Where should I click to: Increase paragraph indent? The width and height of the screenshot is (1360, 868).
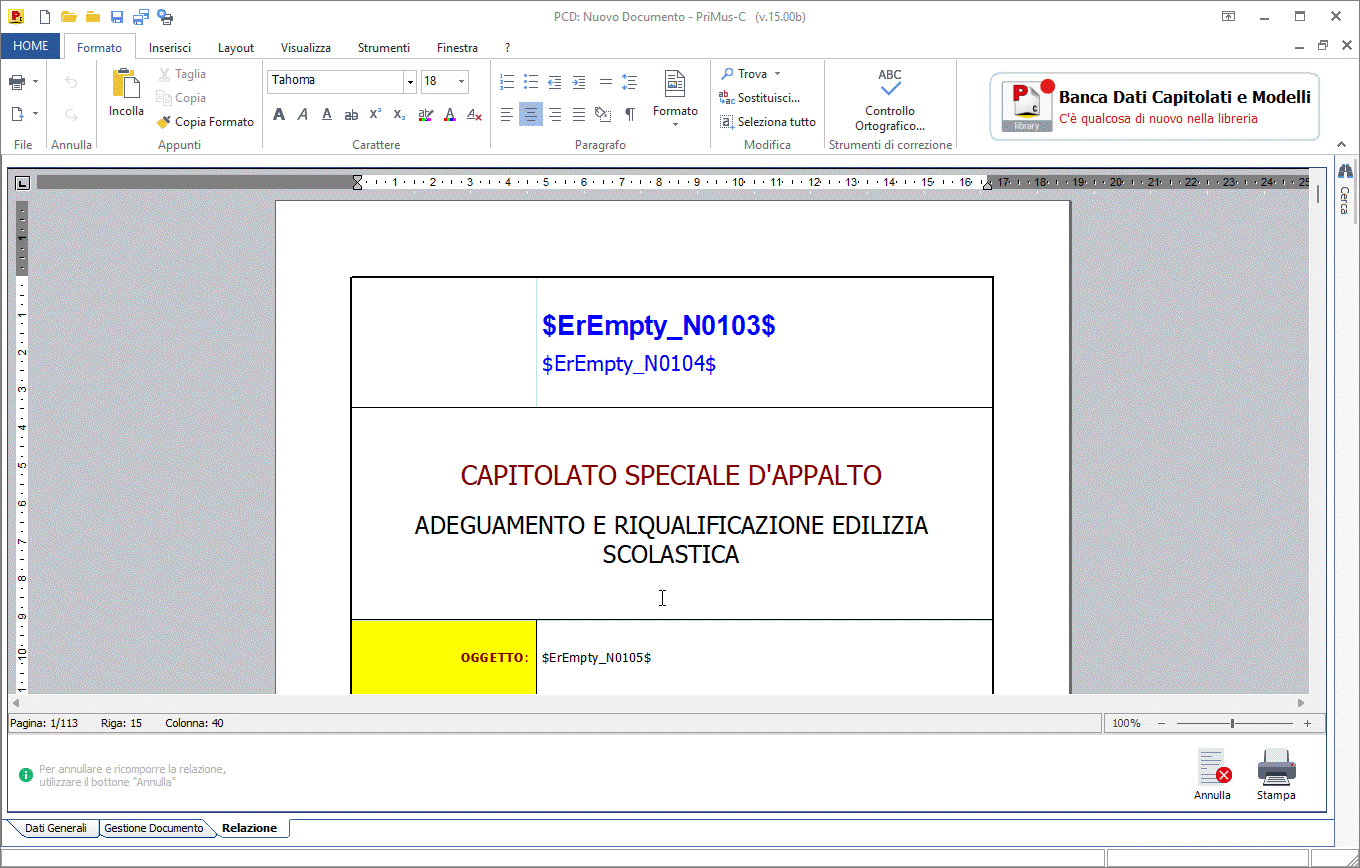tap(579, 82)
